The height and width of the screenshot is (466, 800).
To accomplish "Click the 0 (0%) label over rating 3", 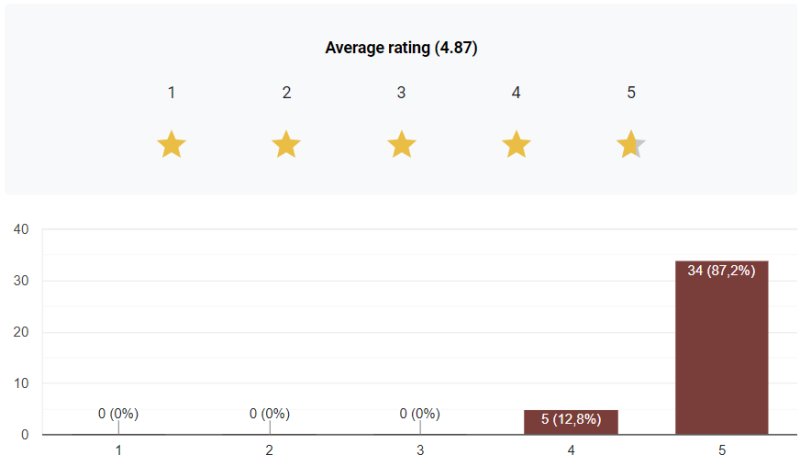I will (420, 413).
